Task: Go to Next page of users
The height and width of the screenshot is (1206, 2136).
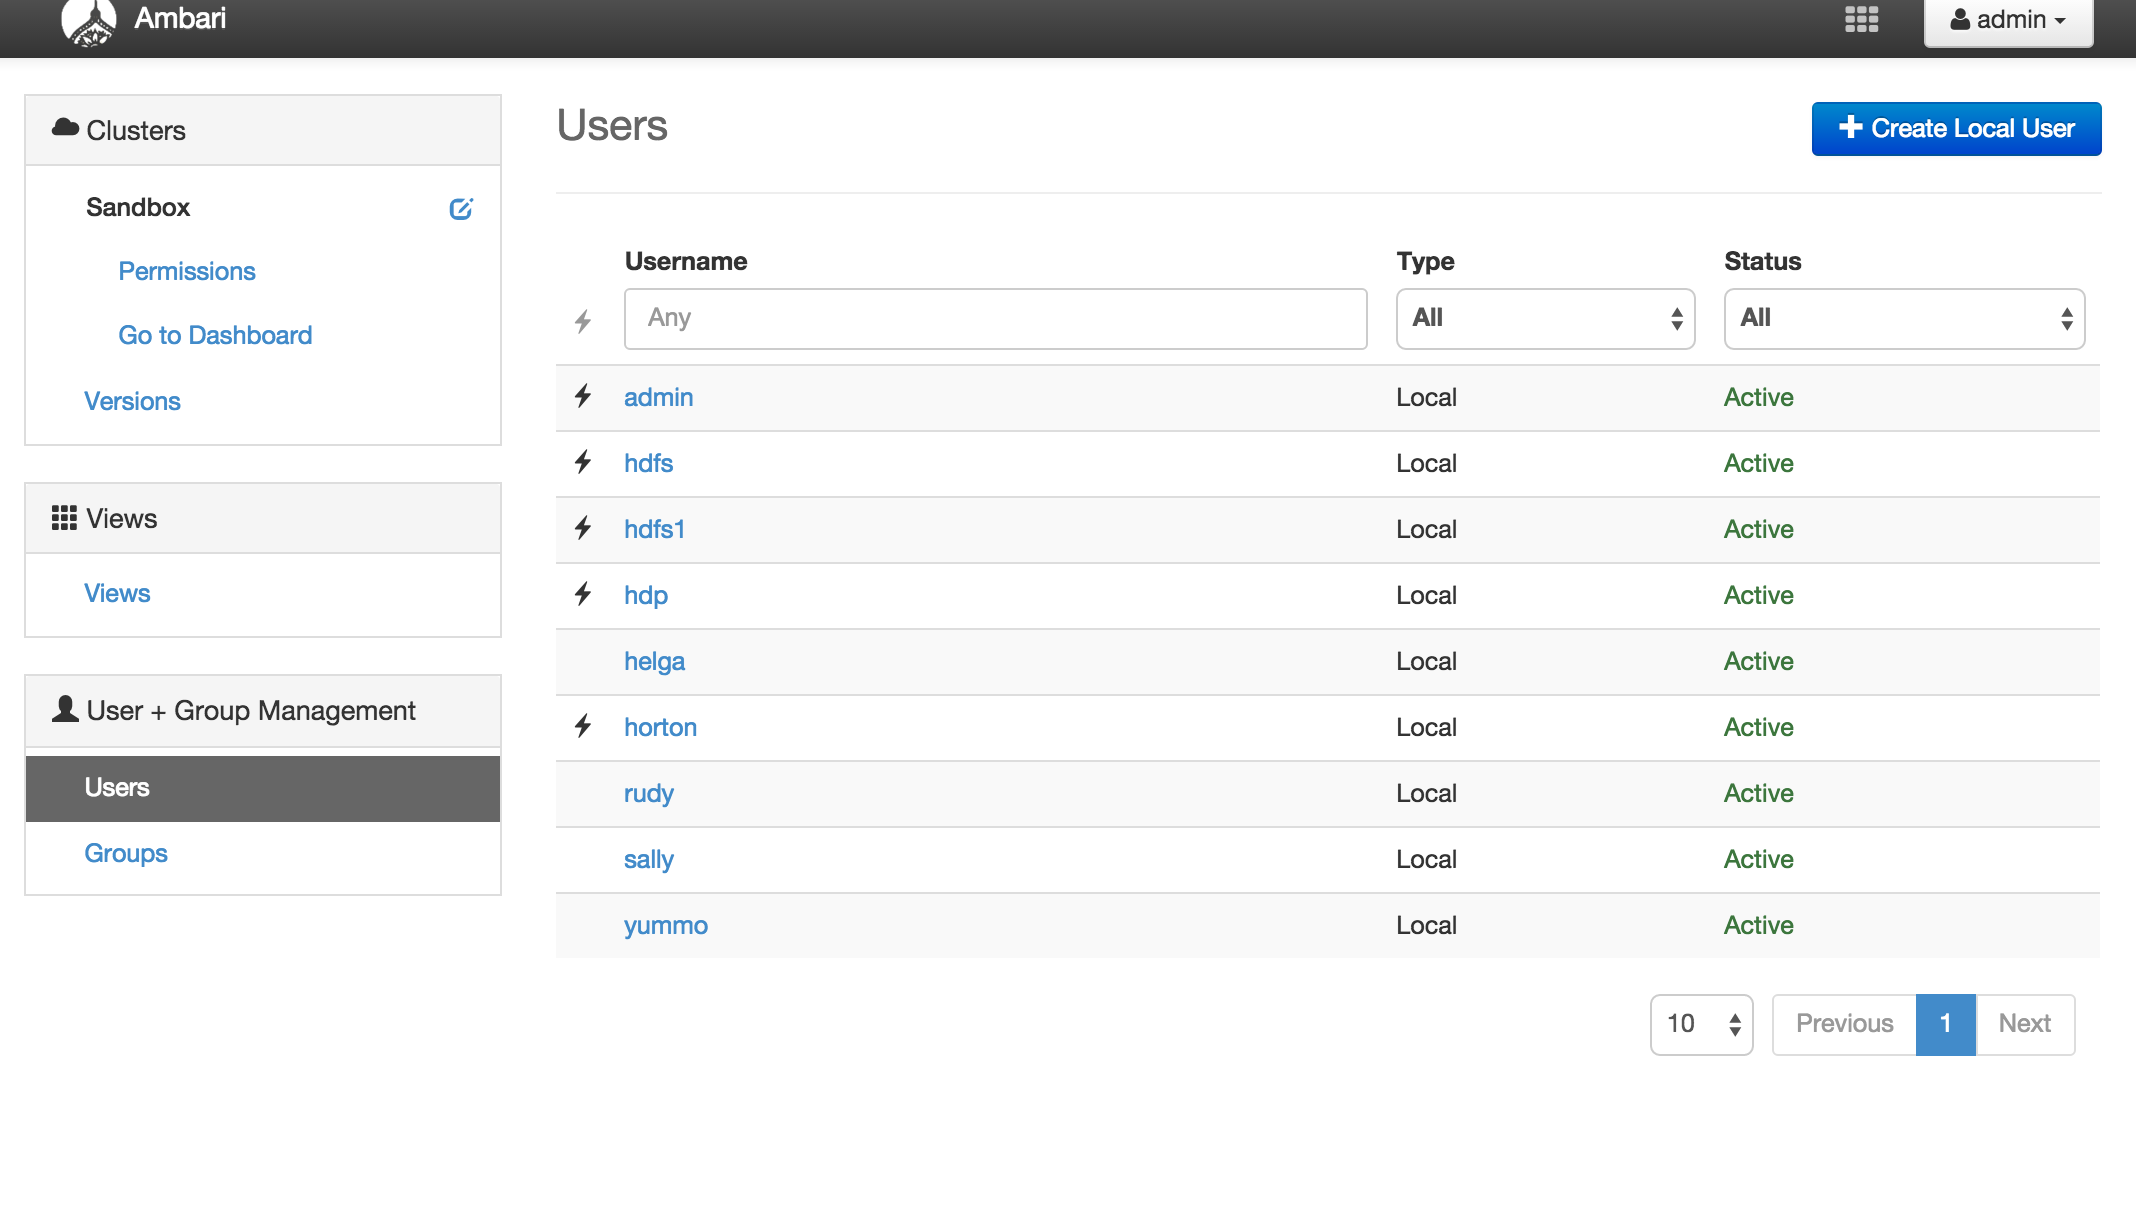Action: tap(2024, 1024)
